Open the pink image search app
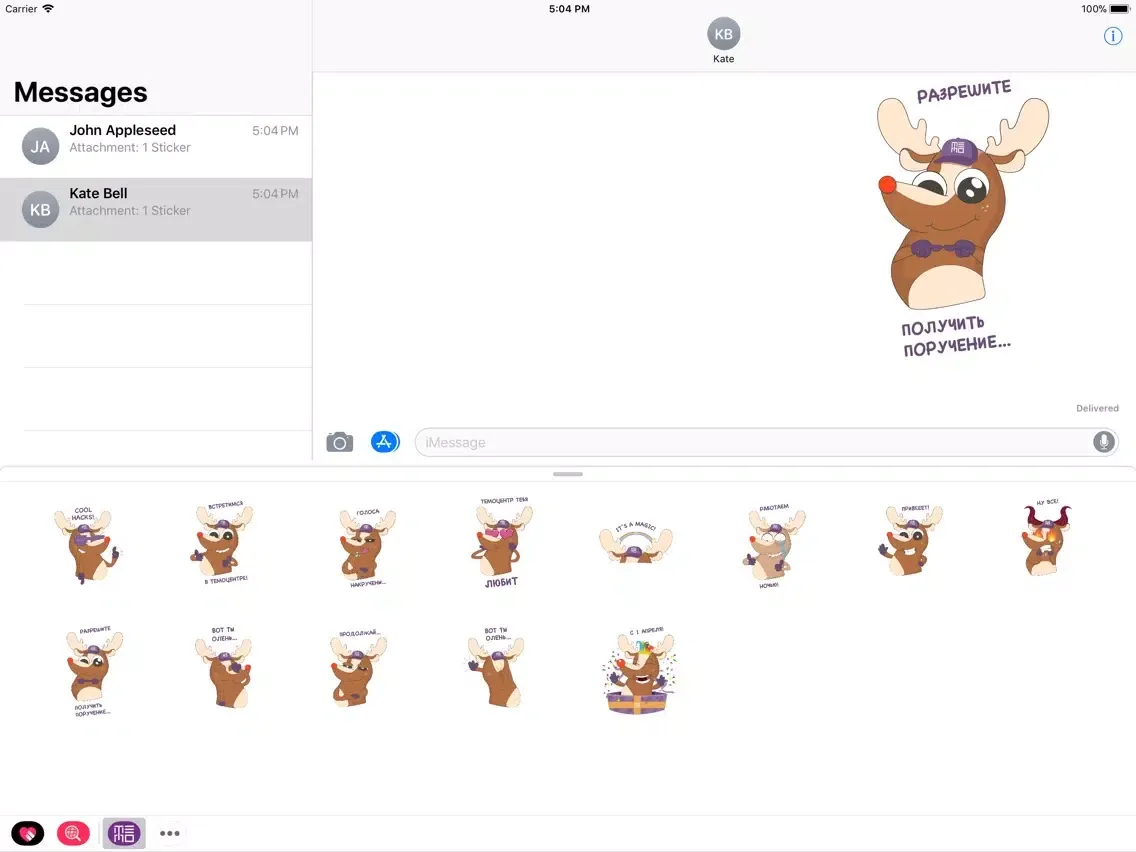Image resolution: width=1136 pixels, height=852 pixels. tap(73, 833)
